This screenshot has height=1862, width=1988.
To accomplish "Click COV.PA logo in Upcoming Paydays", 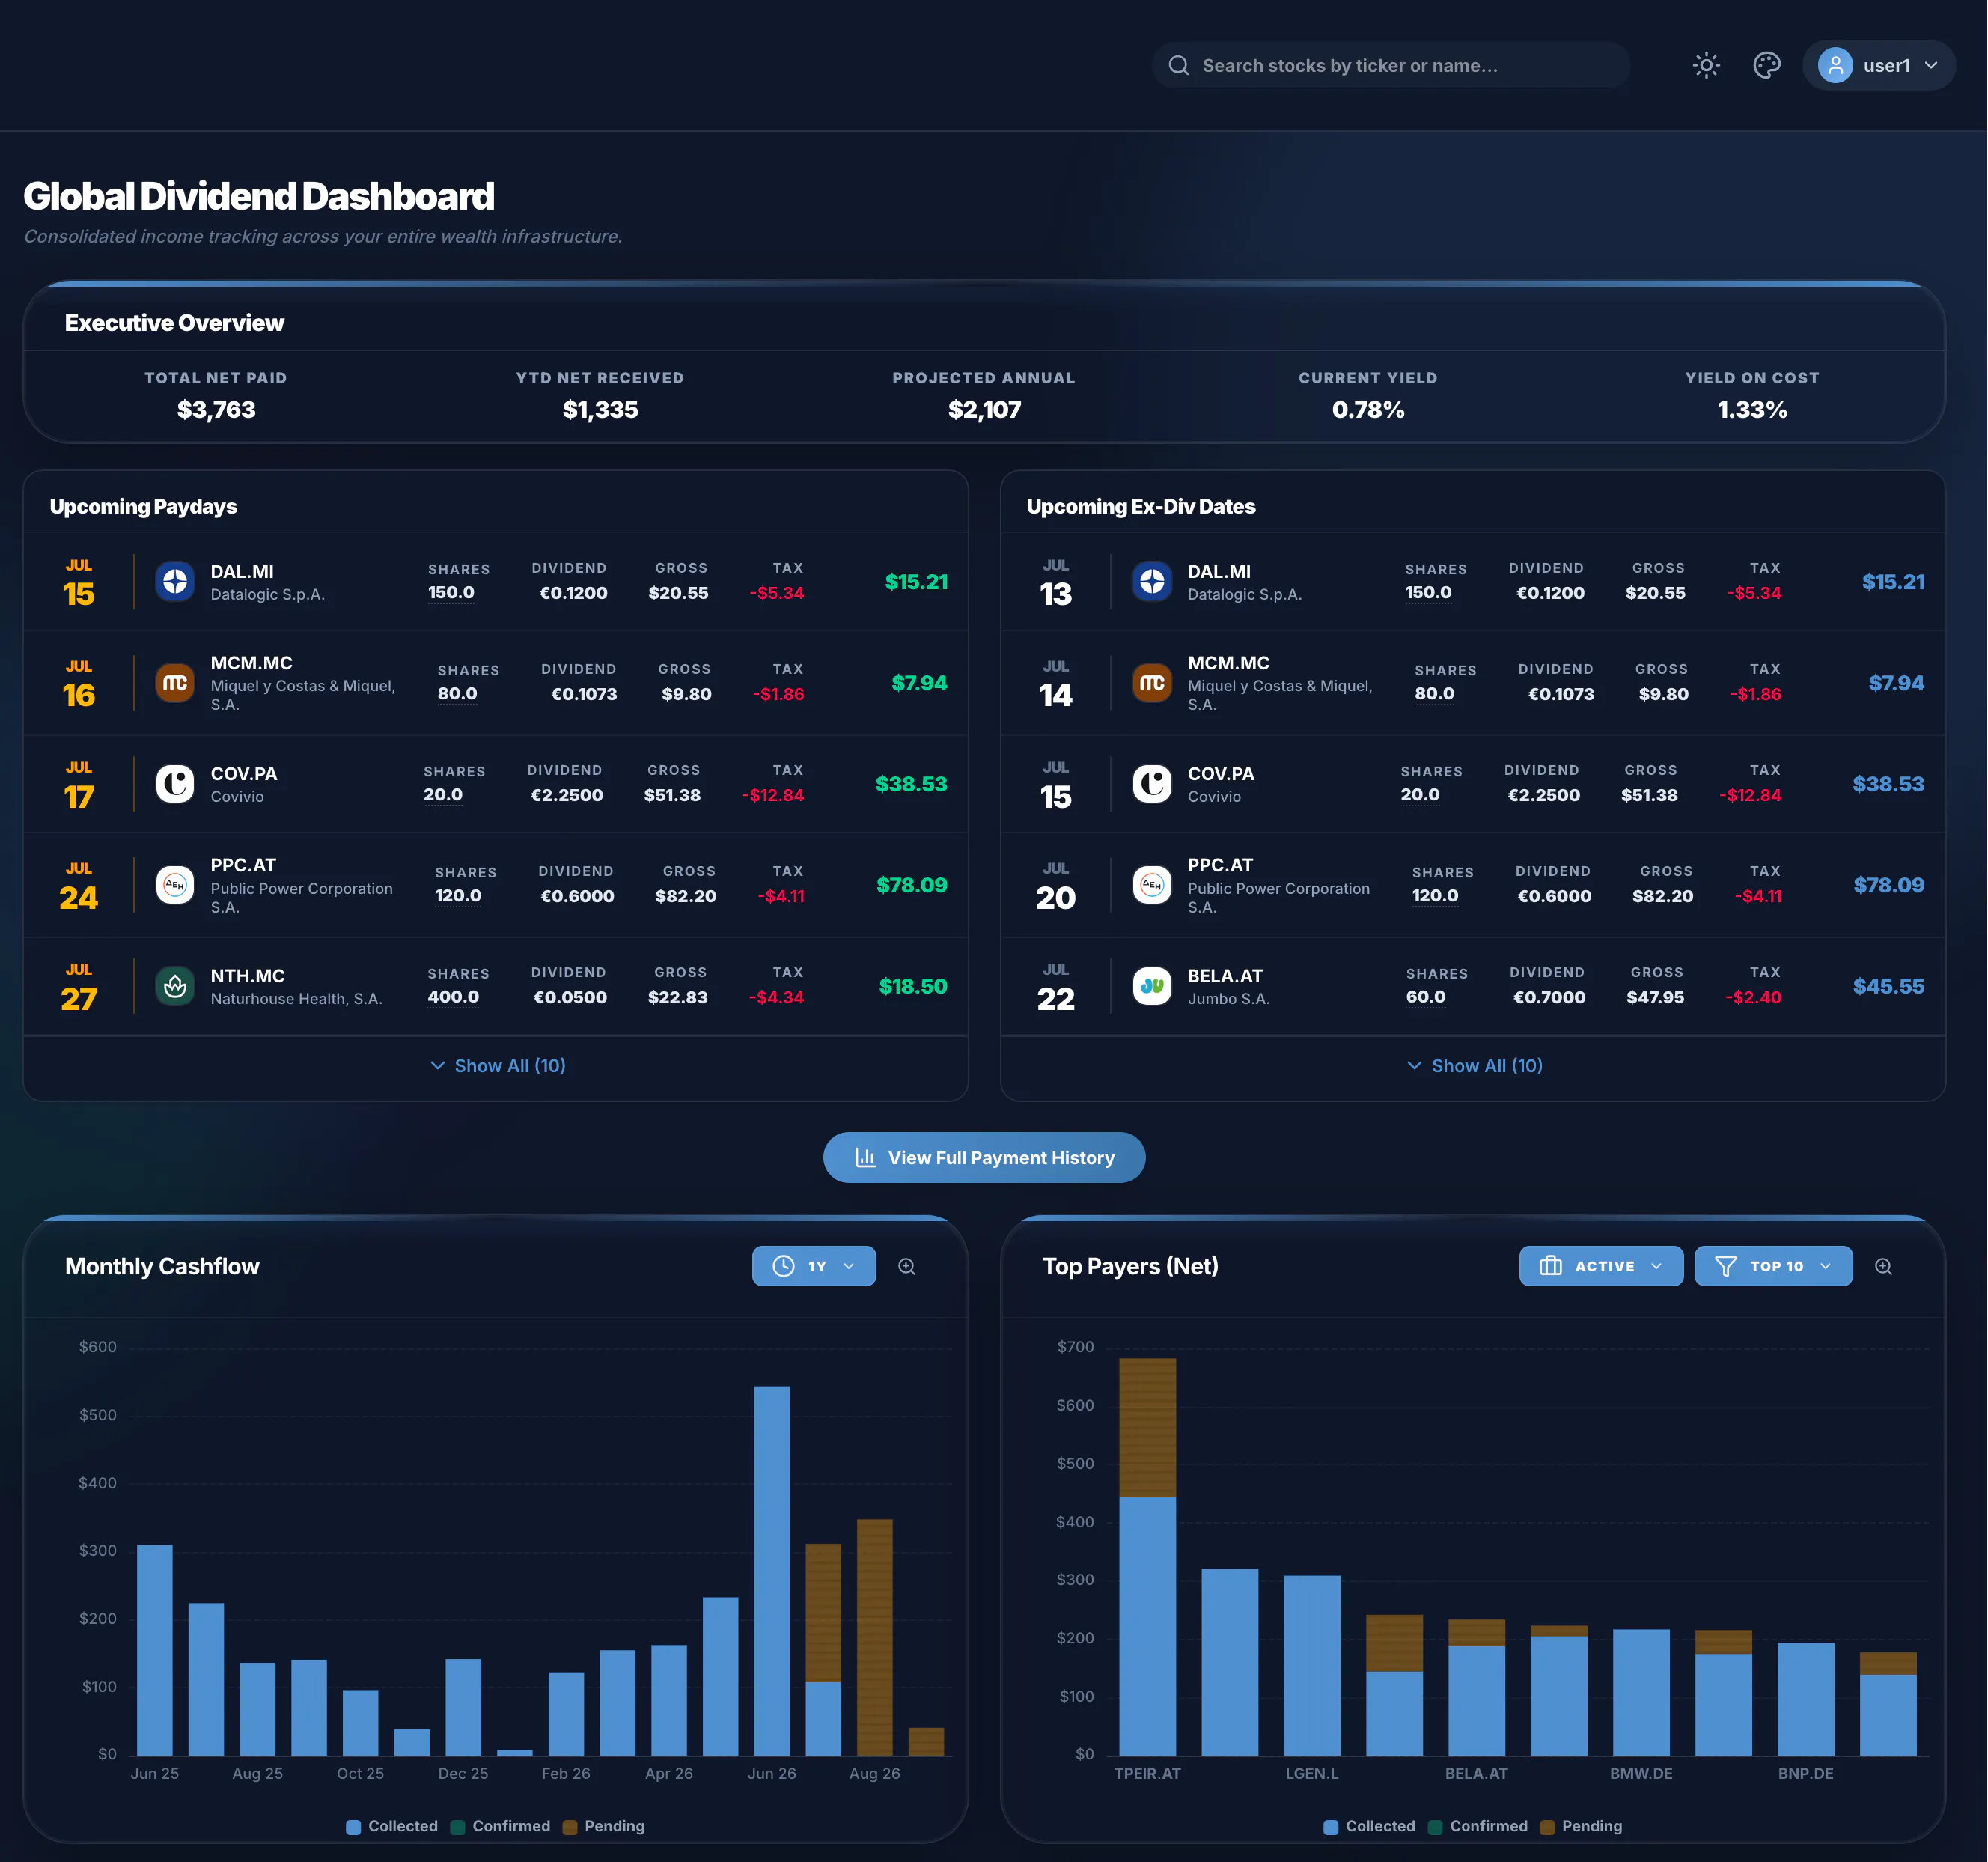I will (x=175, y=783).
